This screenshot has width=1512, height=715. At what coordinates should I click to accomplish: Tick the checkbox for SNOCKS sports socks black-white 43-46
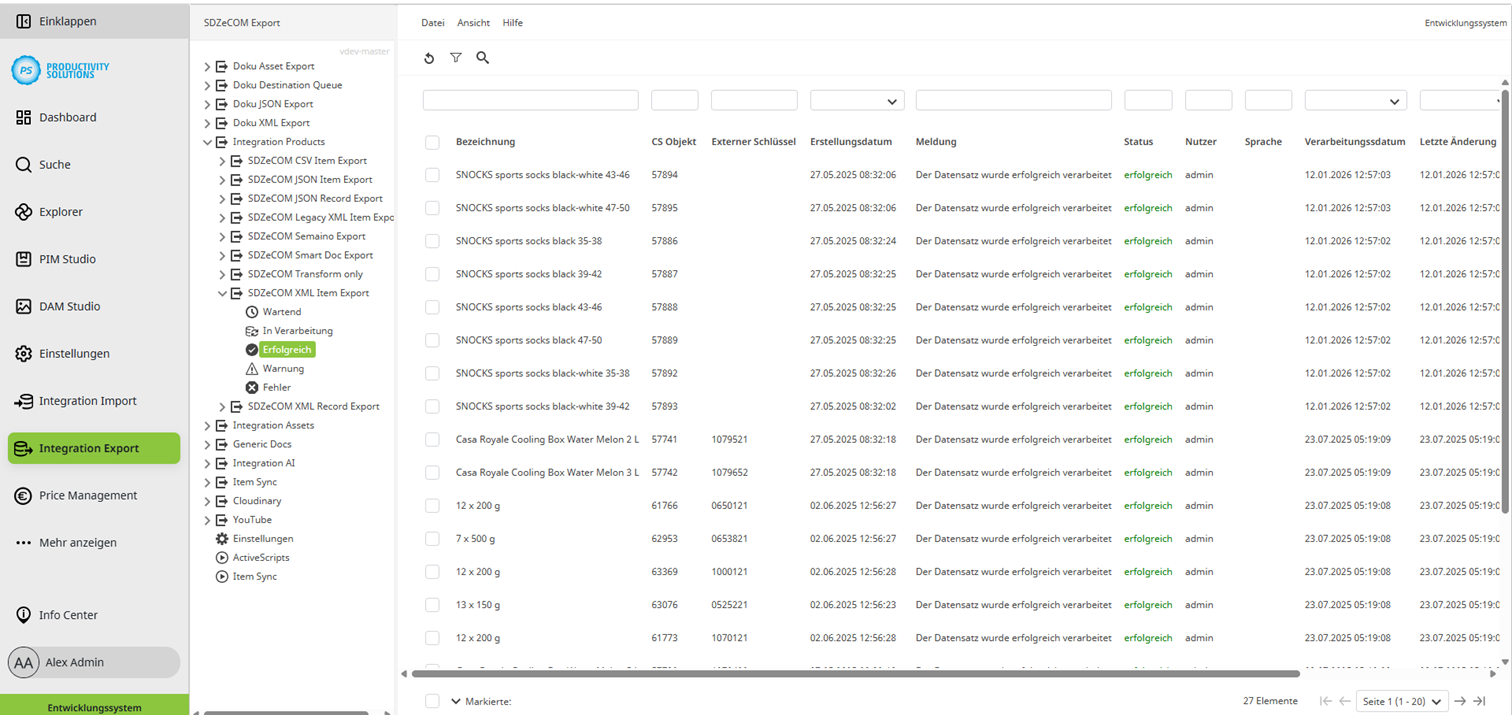tap(432, 174)
